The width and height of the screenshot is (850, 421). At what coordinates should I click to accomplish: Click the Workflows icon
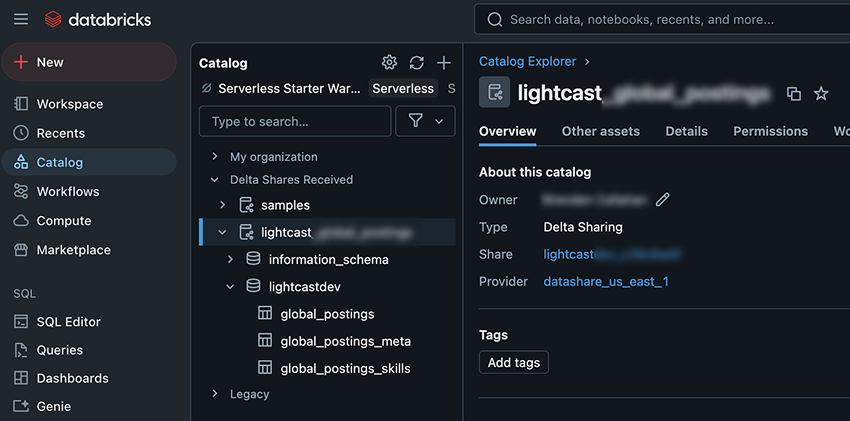click(x=21, y=192)
